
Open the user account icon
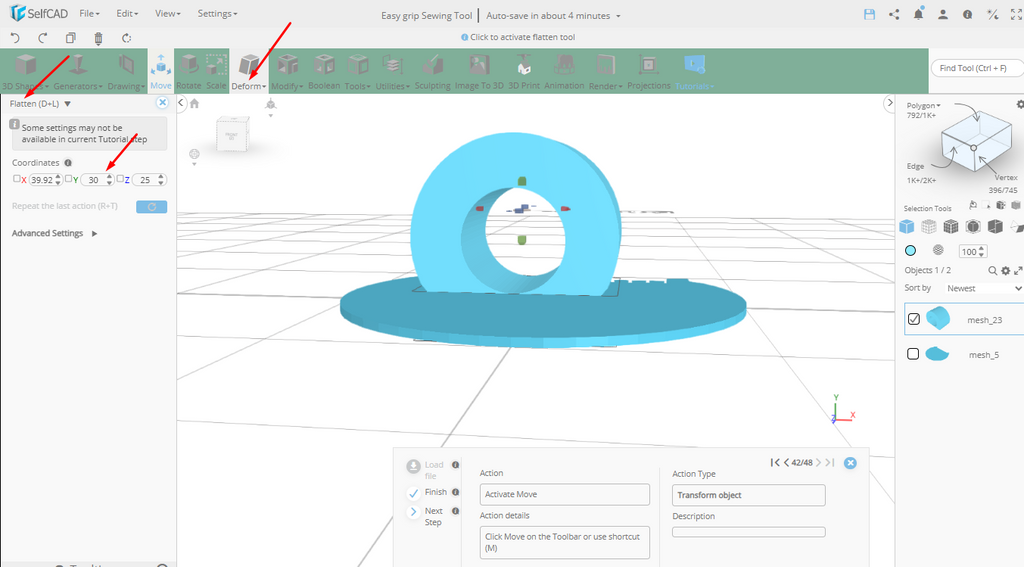pos(943,14)
